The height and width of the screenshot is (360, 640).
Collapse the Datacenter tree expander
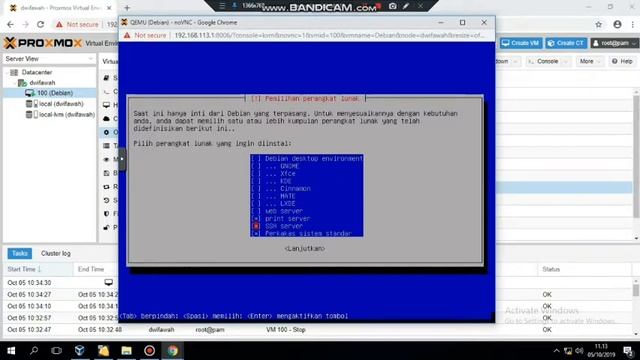(7, 72)
